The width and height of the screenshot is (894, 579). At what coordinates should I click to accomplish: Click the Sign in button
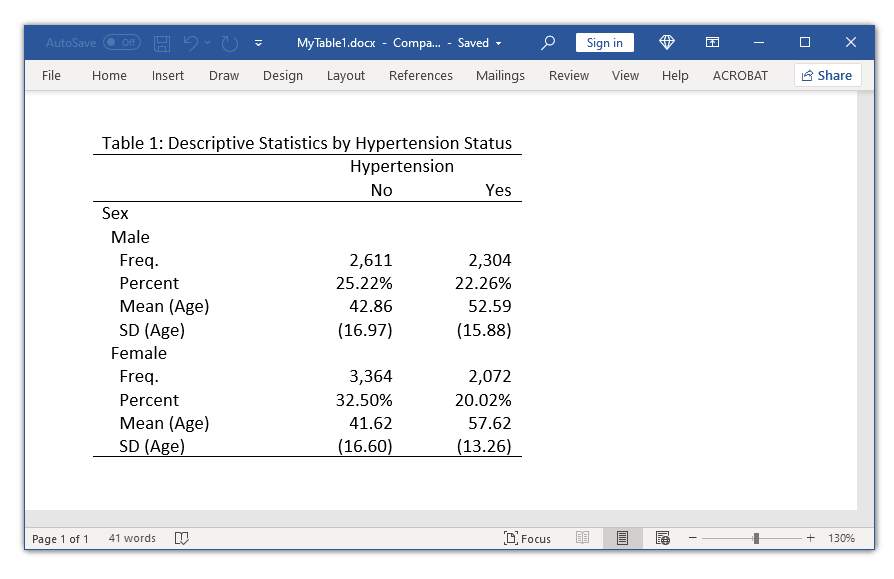pyautogui.click(x=604, y=42)
